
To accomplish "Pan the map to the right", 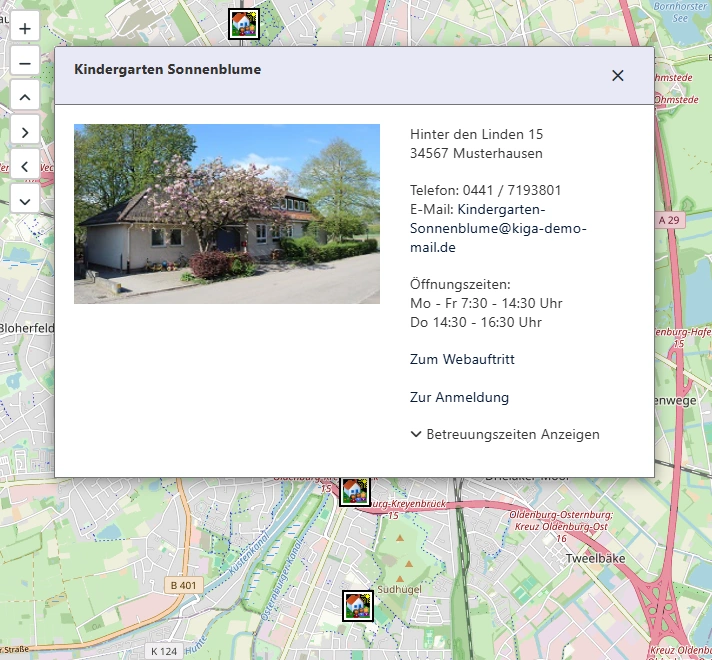I will 25,130.
